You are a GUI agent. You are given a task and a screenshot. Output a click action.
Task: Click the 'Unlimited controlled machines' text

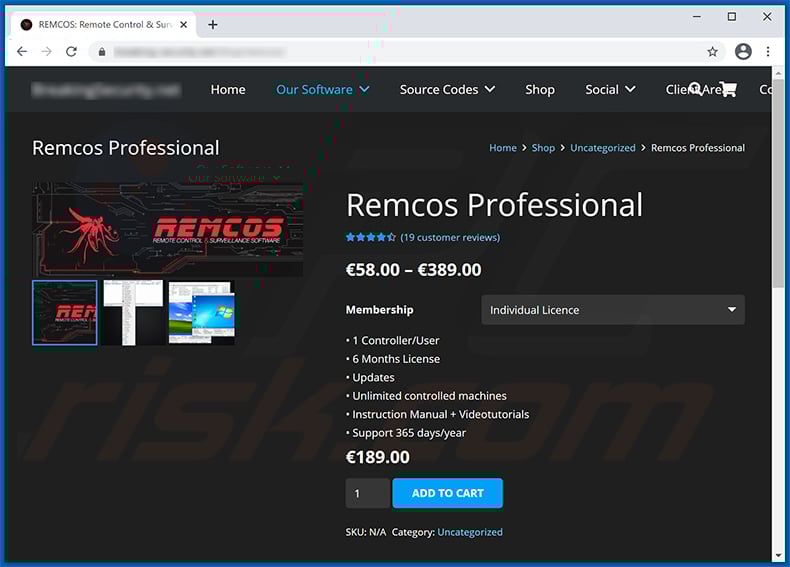429,396
